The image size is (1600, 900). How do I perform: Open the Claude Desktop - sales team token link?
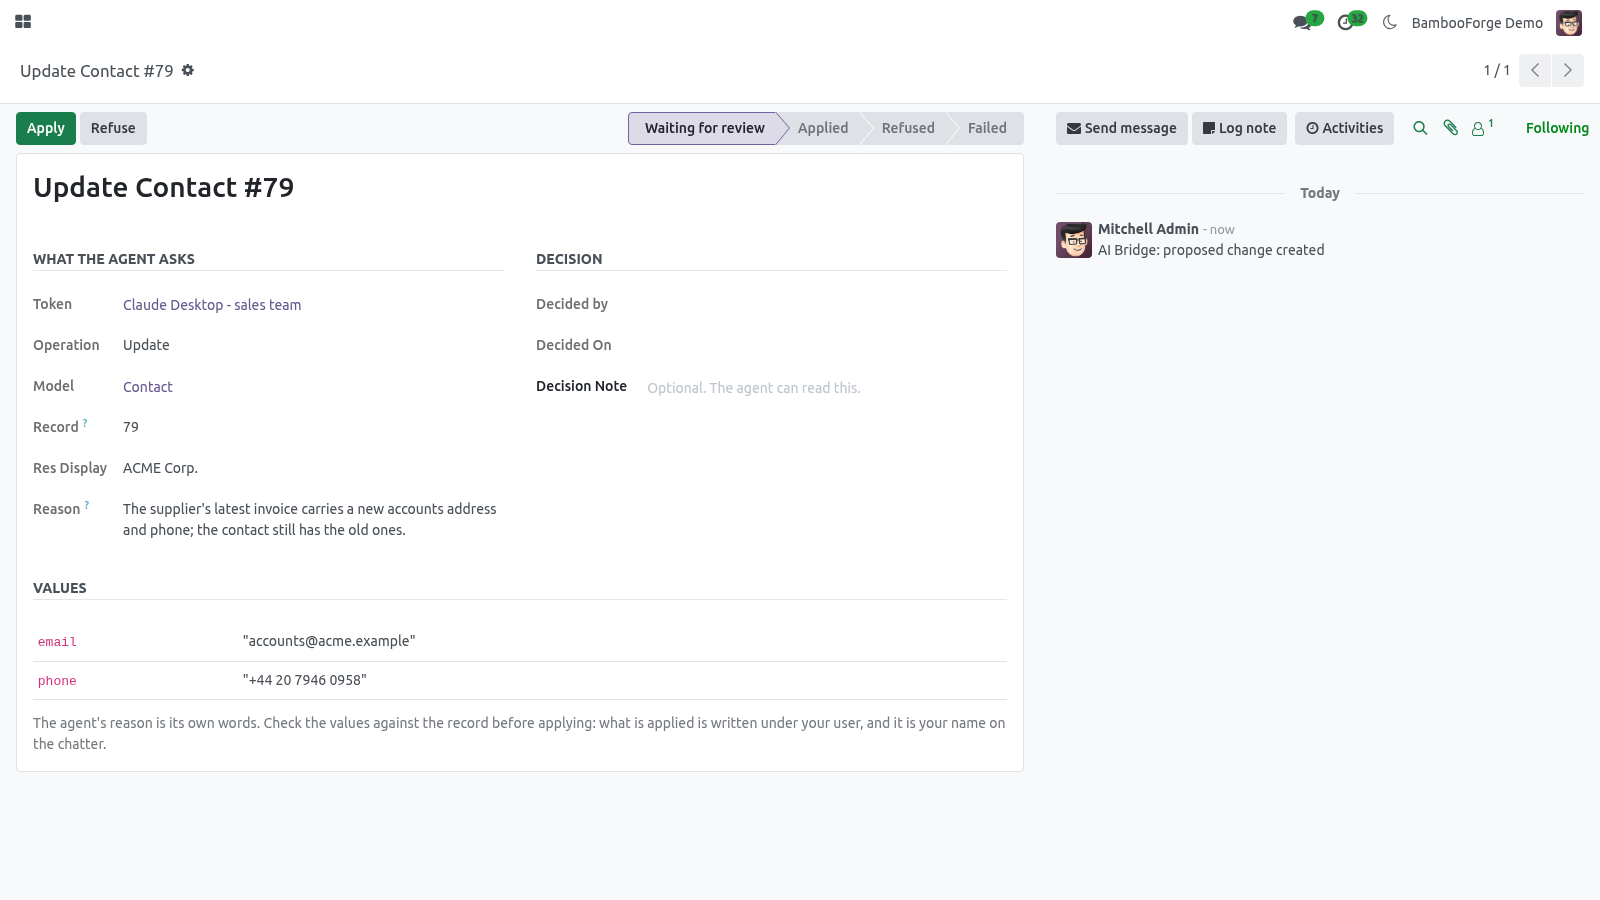tap(212, 305)
